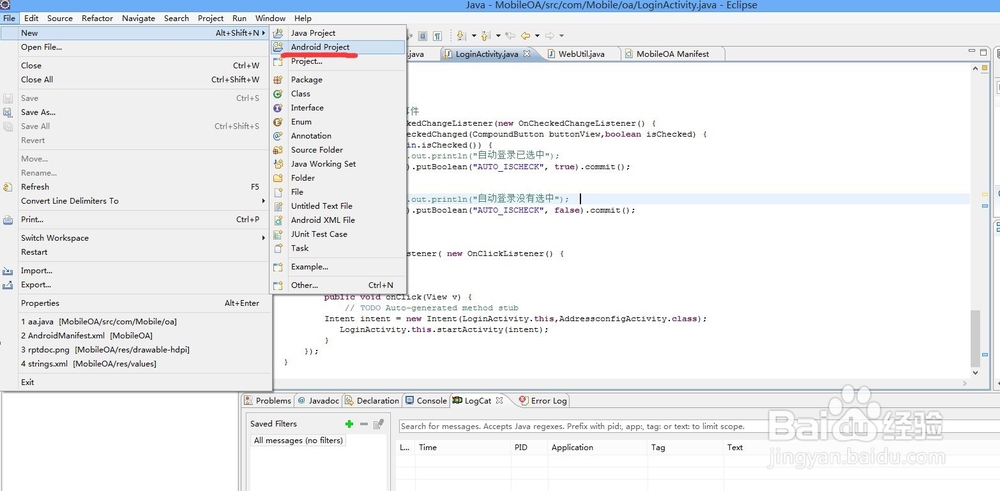Open the Previous Annotation dropdown arrow
Image resolution: width=1000 pixels, height=491 pixels.
point(498,36)
